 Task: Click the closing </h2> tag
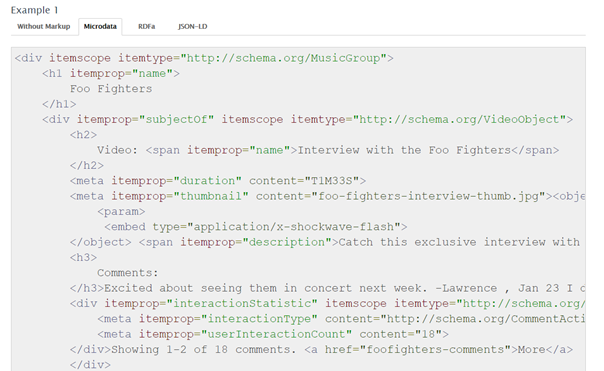[87, 165]
